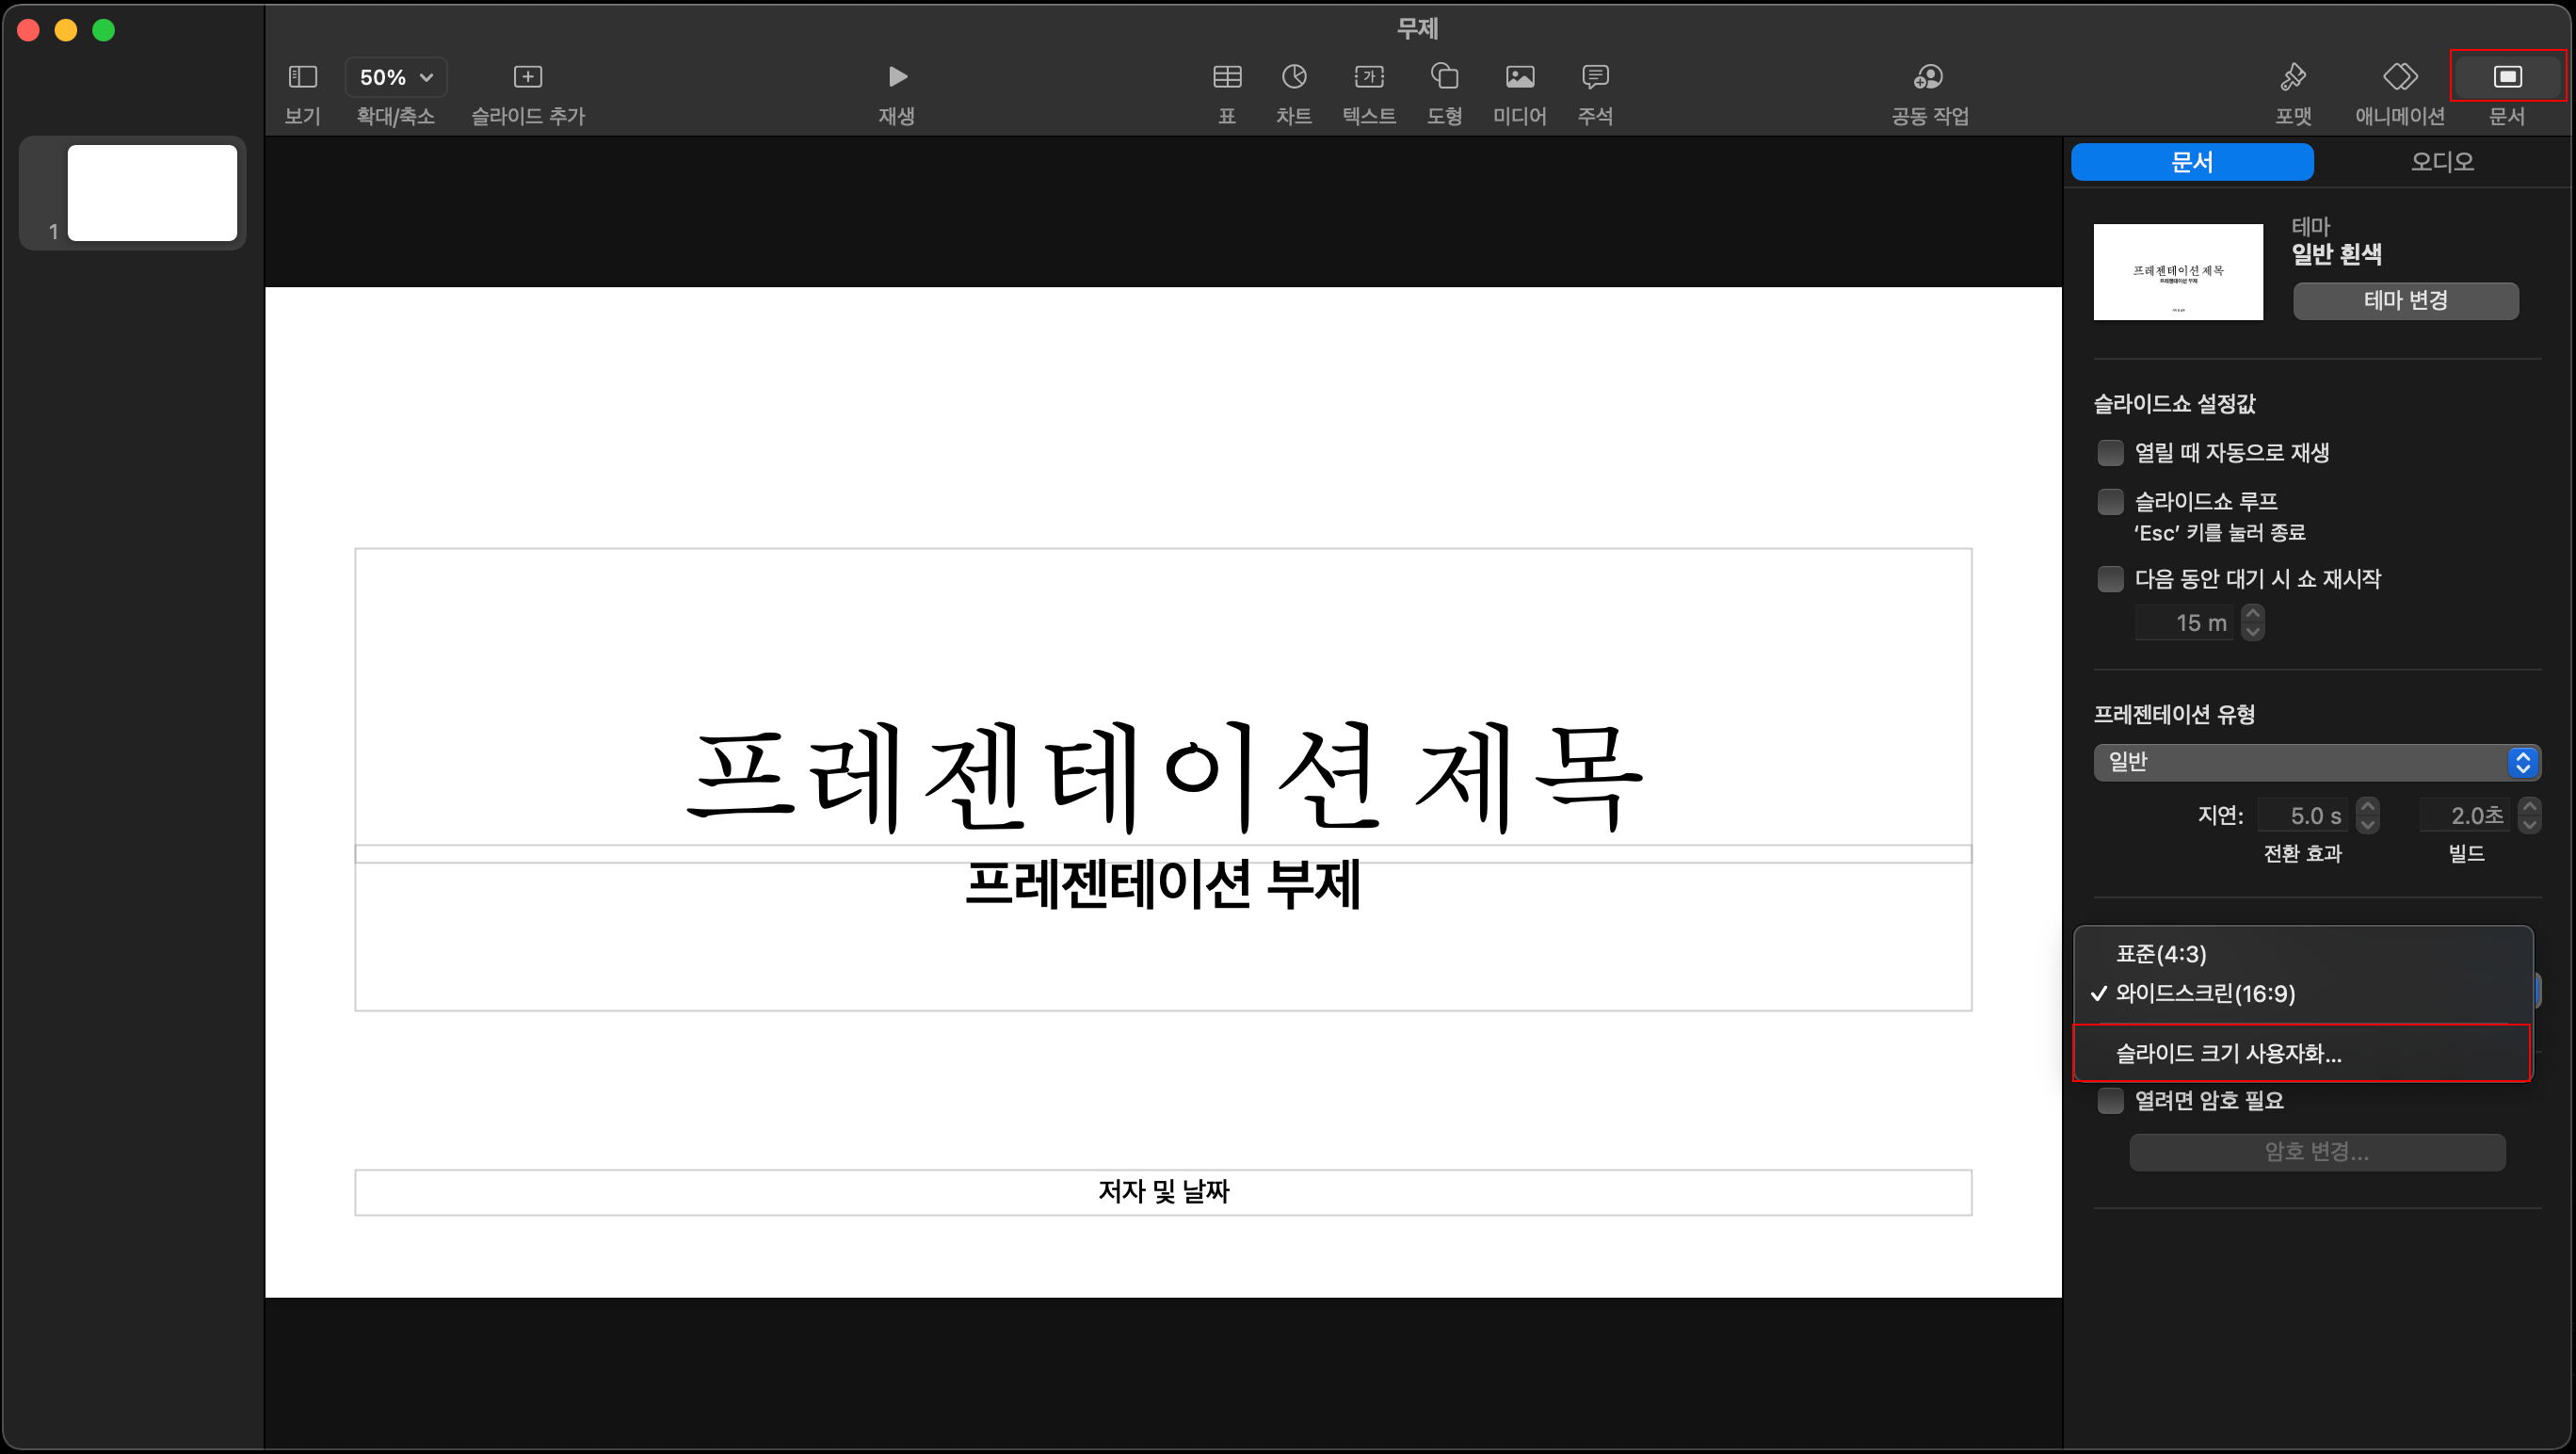Open the Media (미디어) icon

click(1519, 77)
